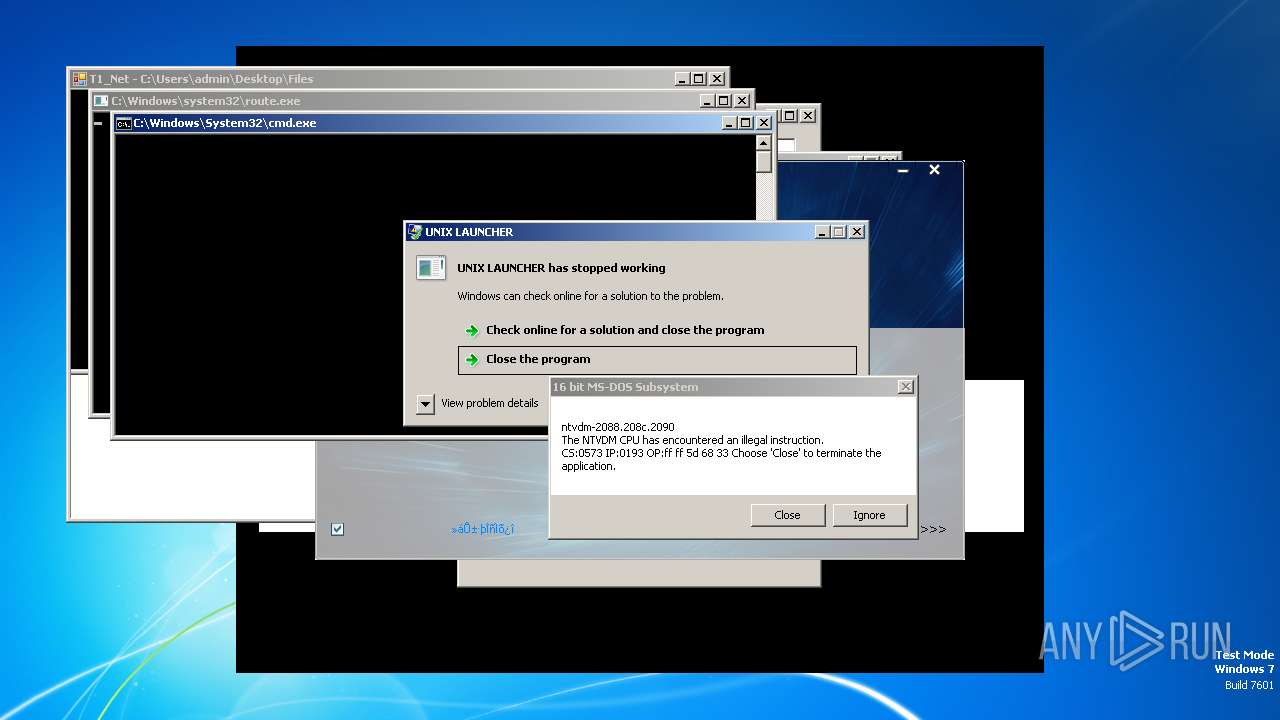Click the 'ntvdm-2088.208c.2090' text line
1280x720 pixels.
coord(618,427)
